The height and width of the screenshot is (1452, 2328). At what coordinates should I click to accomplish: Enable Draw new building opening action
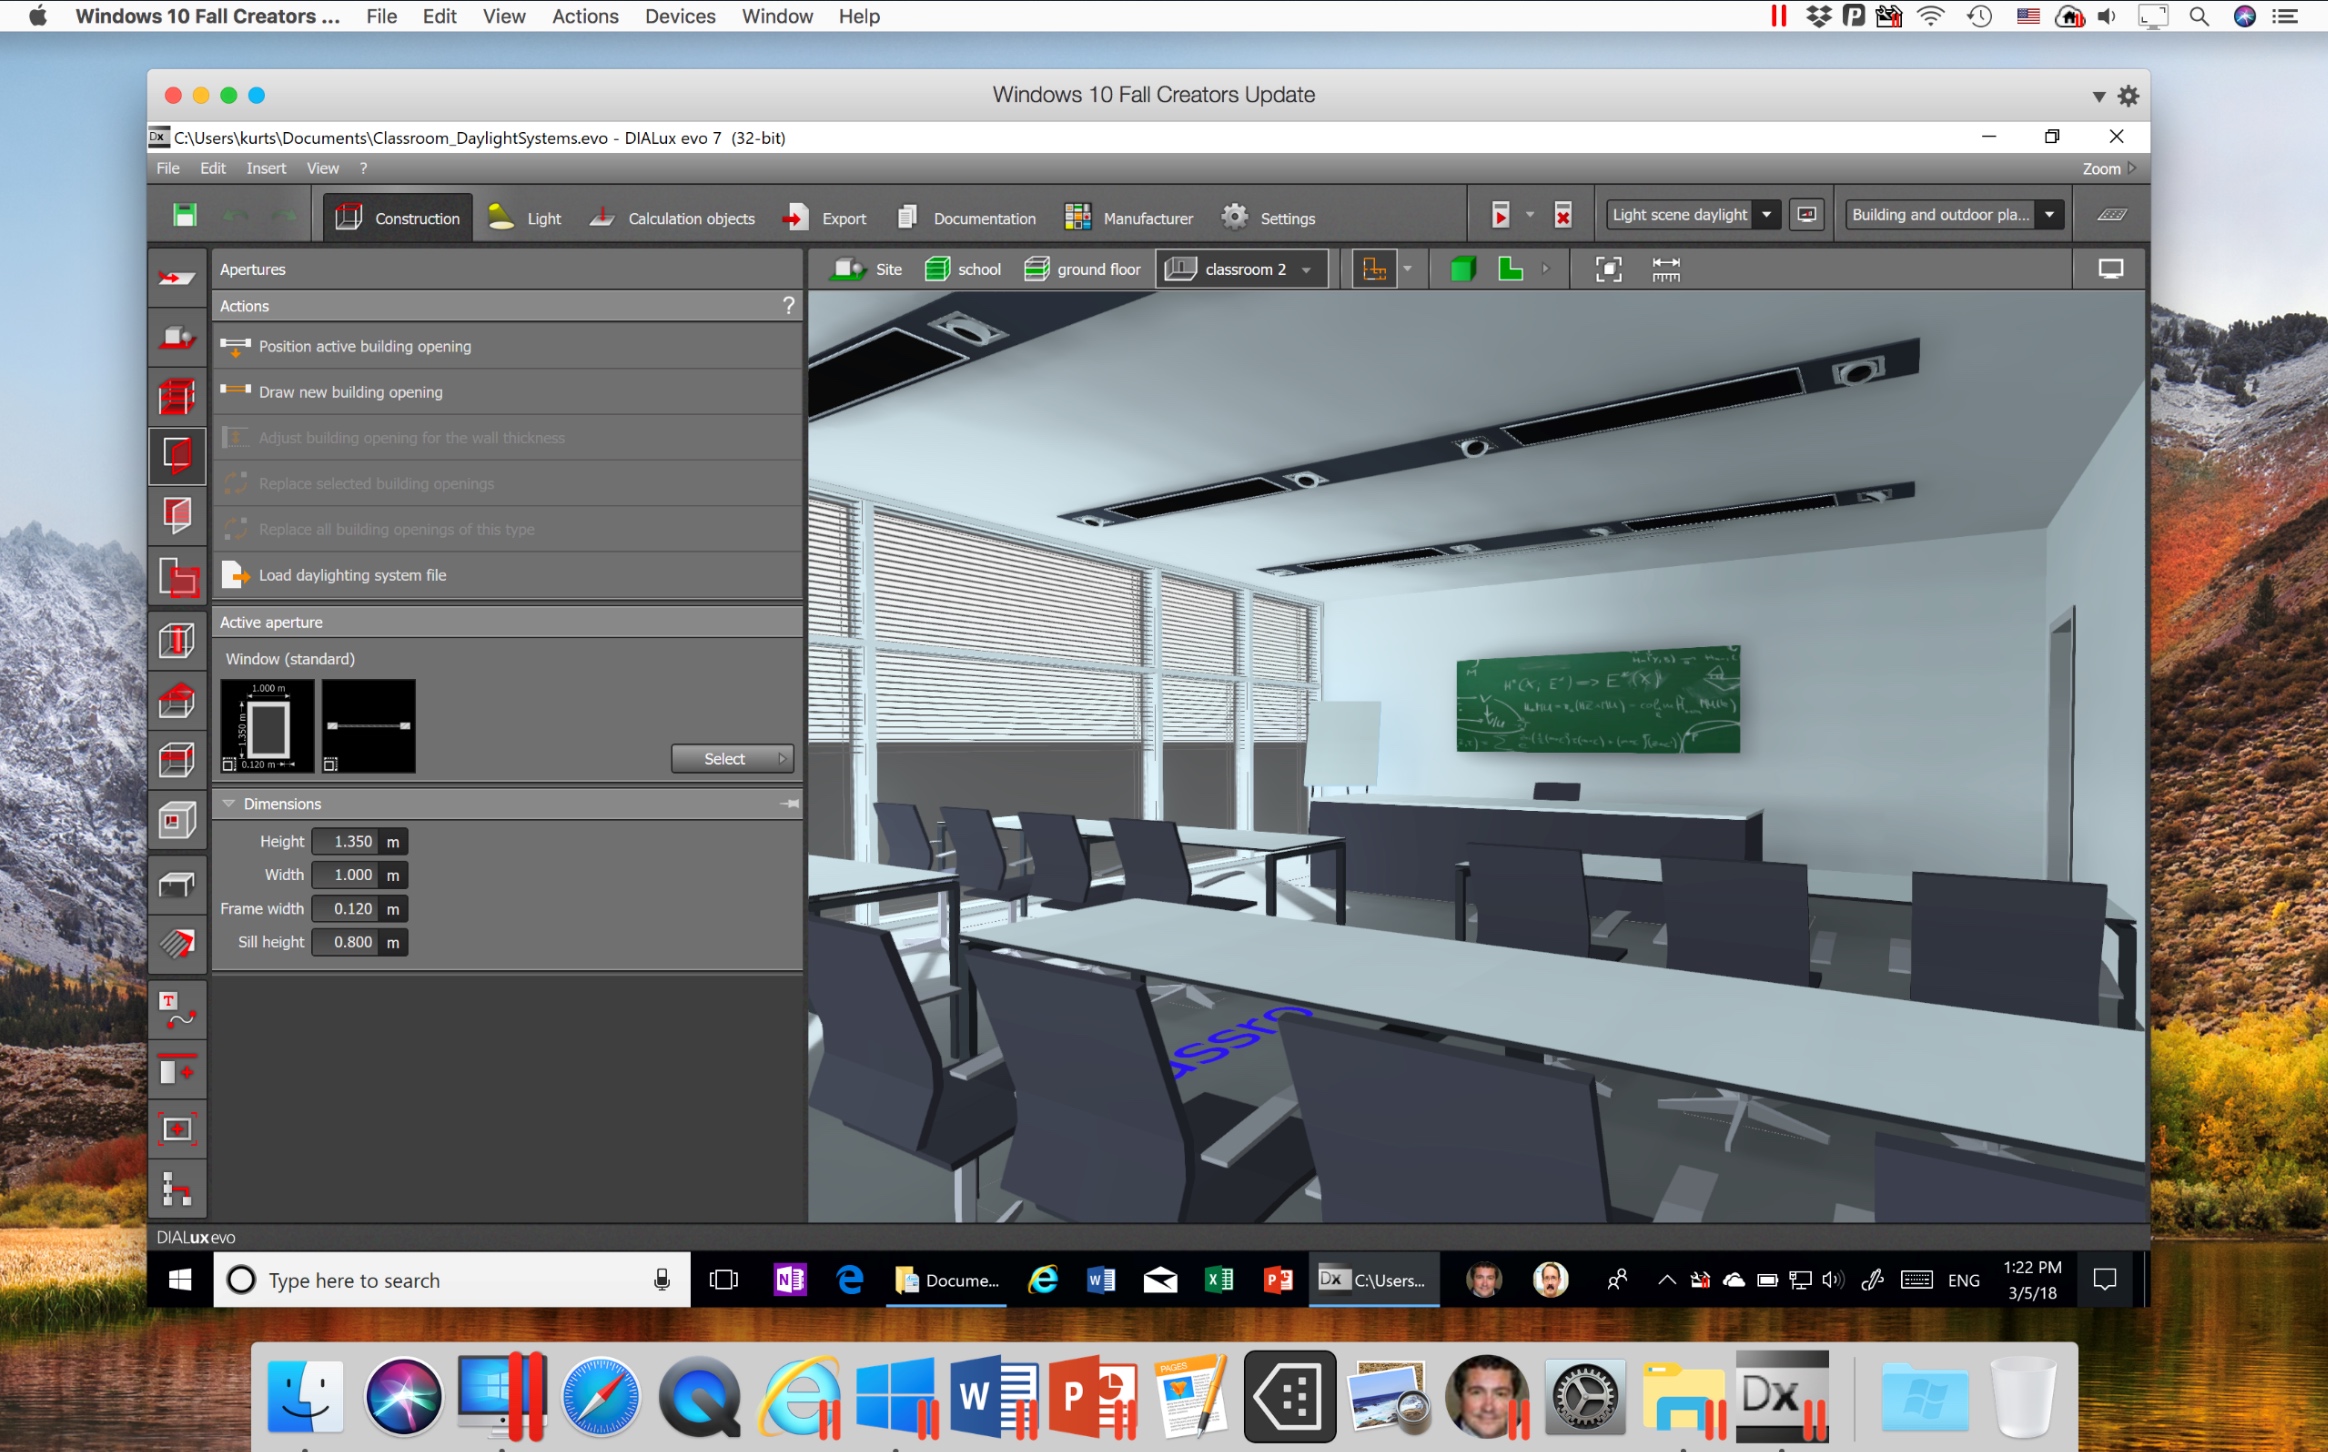pos(351,390)
